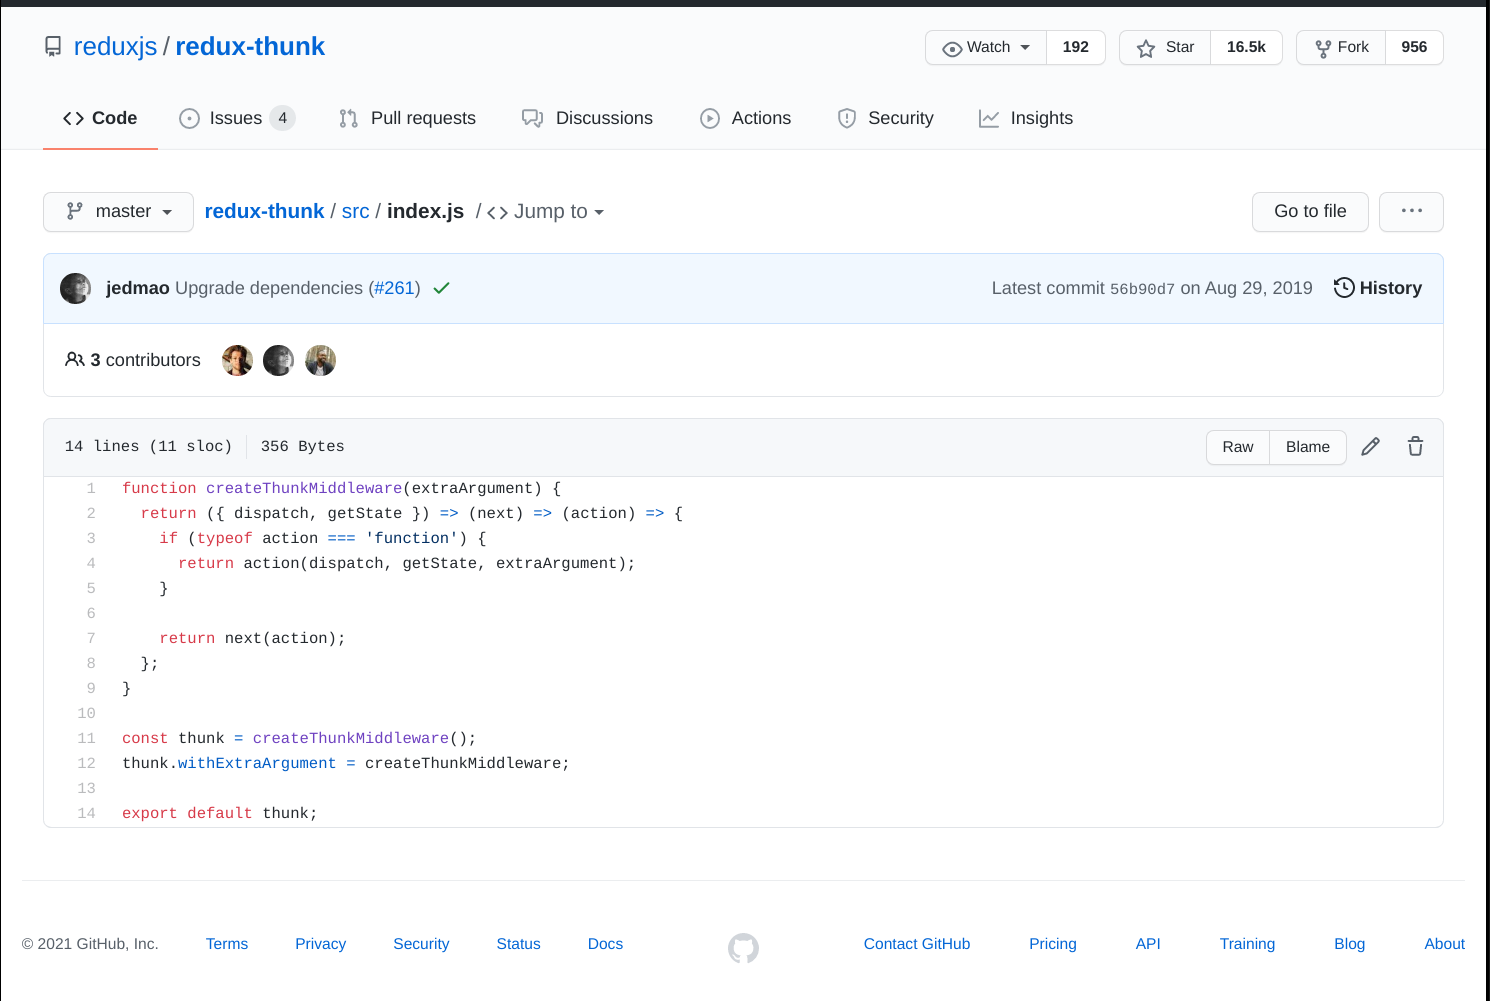Open the Actions tab
1490x1001 pixels.
(x=745, y=118)
